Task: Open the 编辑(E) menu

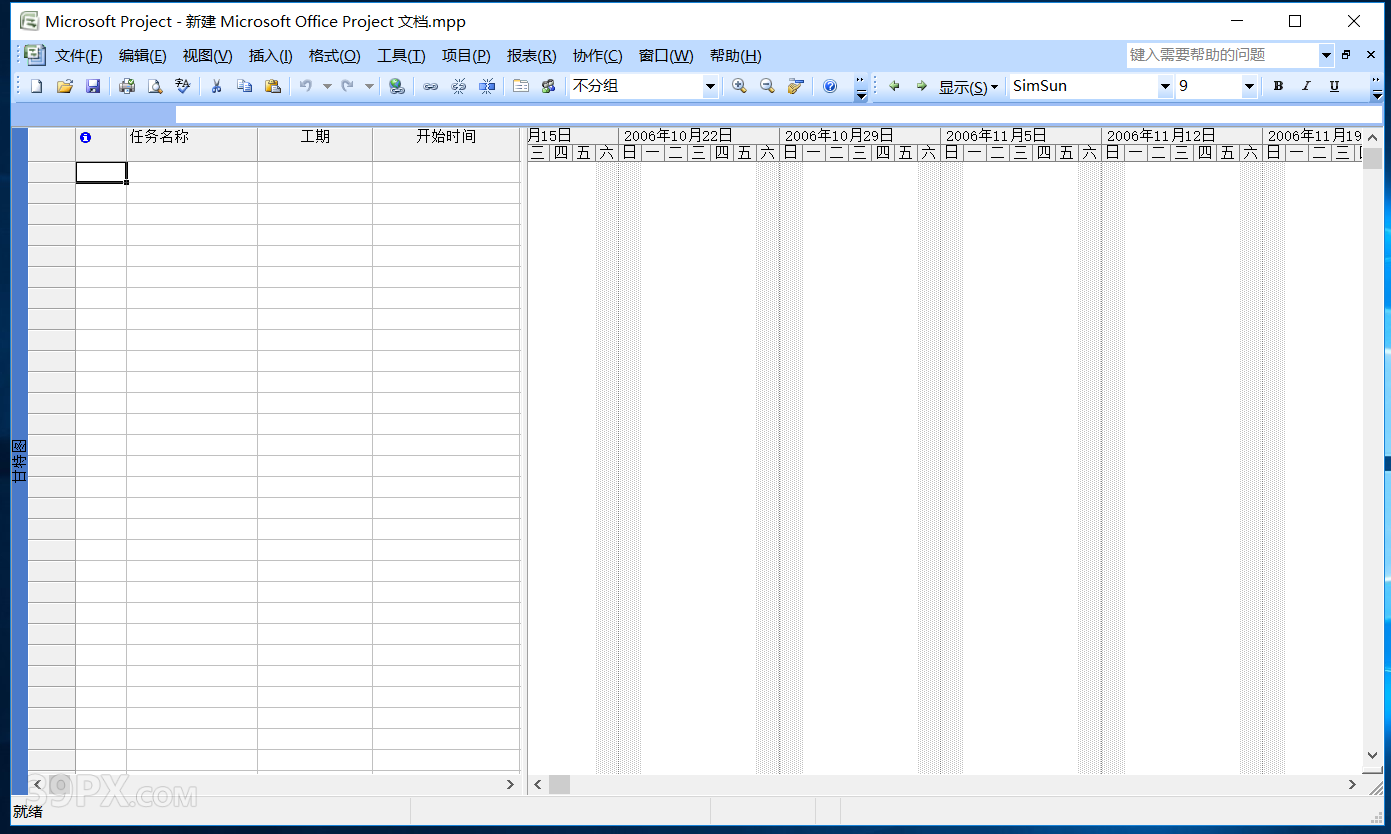Action: [x=143, y=56]
